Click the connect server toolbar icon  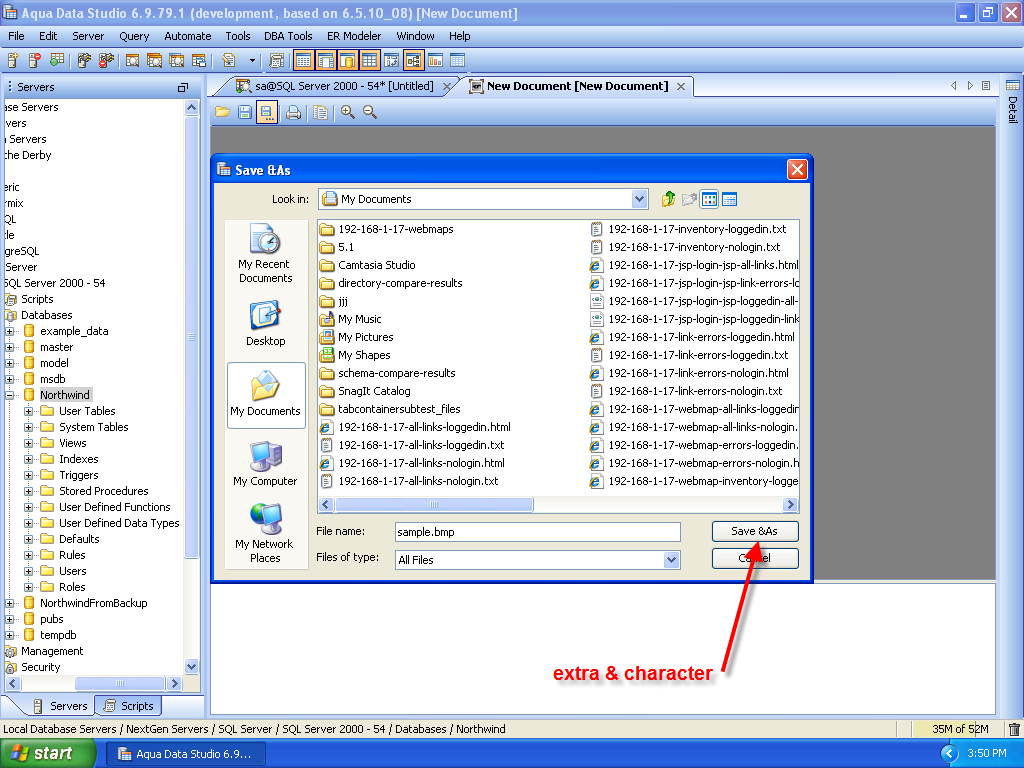click(x=84, y=61)
